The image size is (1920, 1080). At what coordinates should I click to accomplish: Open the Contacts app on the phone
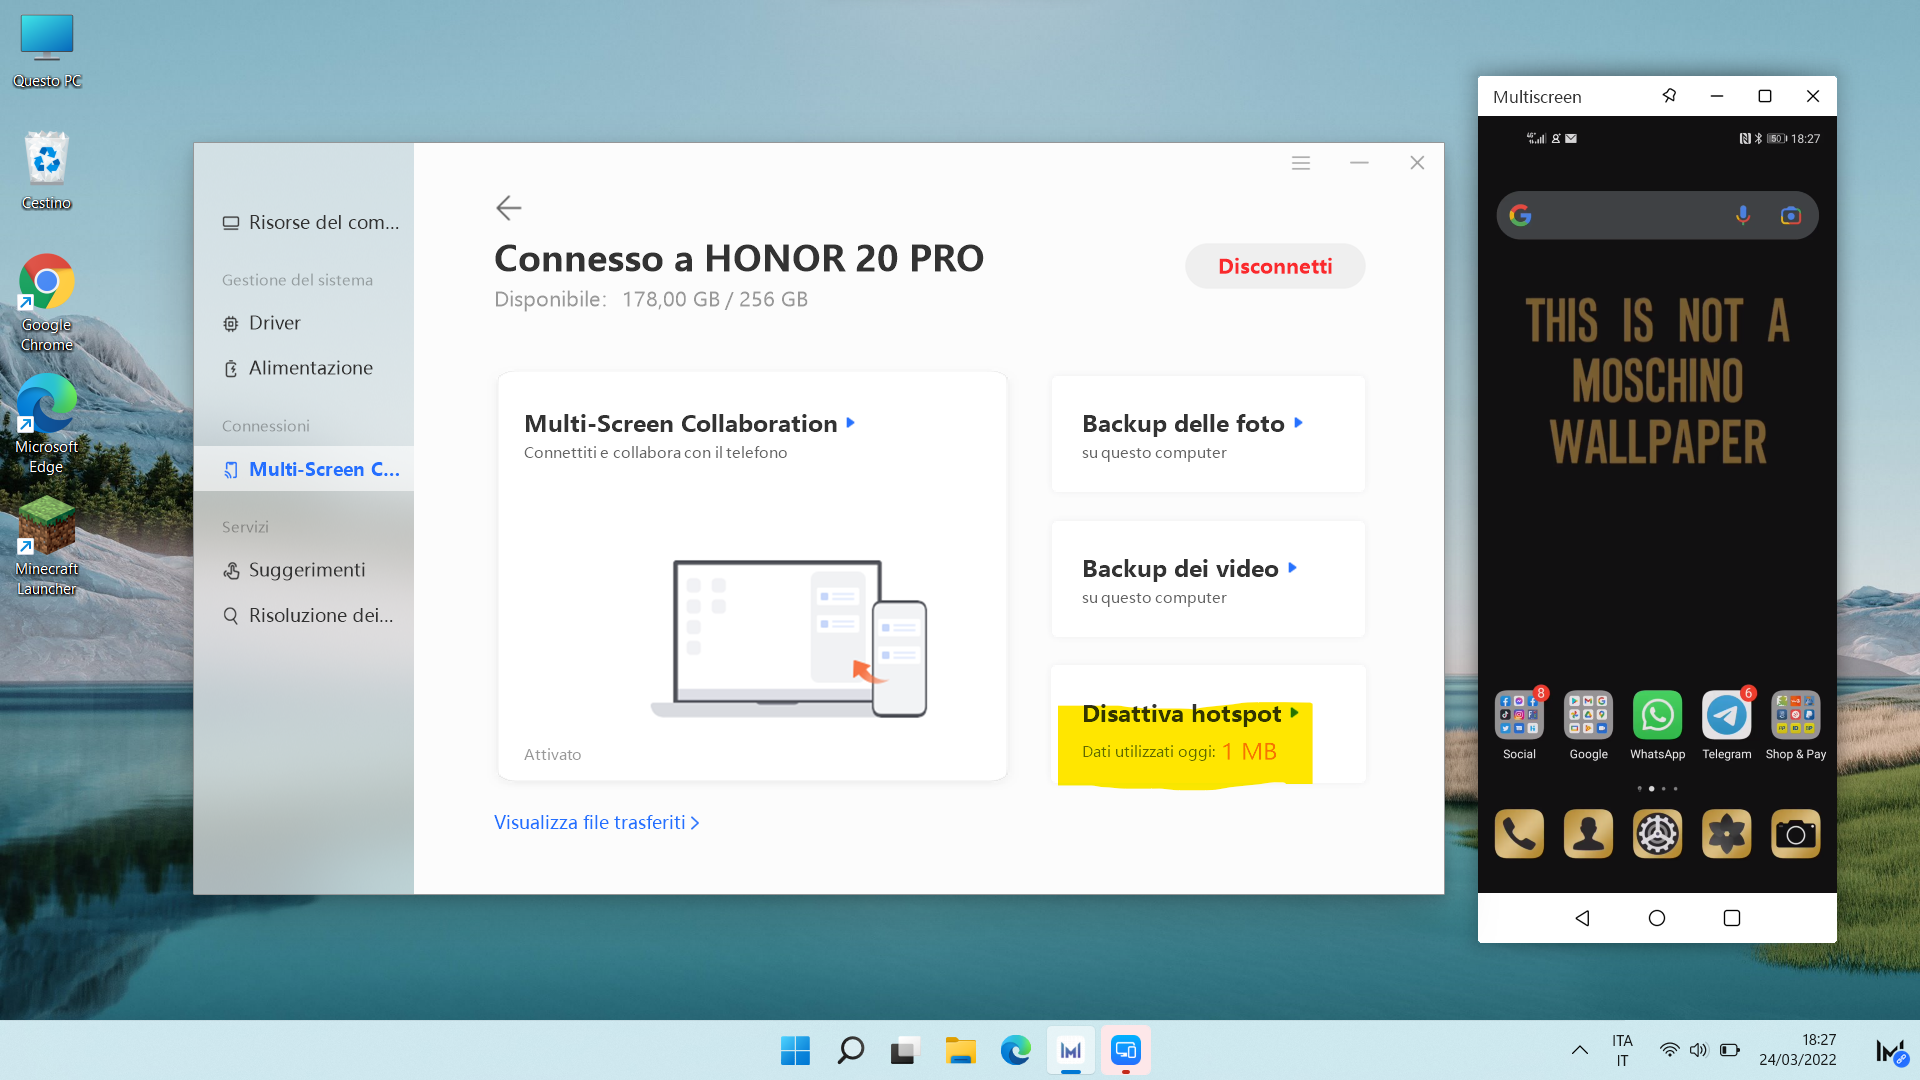(x=1588, y=833)
